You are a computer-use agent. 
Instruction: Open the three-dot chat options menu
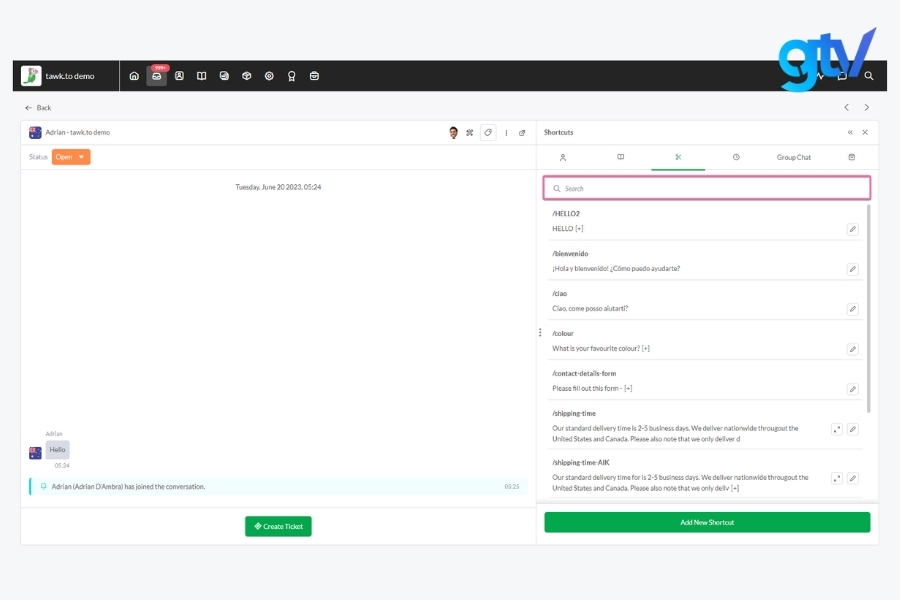point(506,132)
